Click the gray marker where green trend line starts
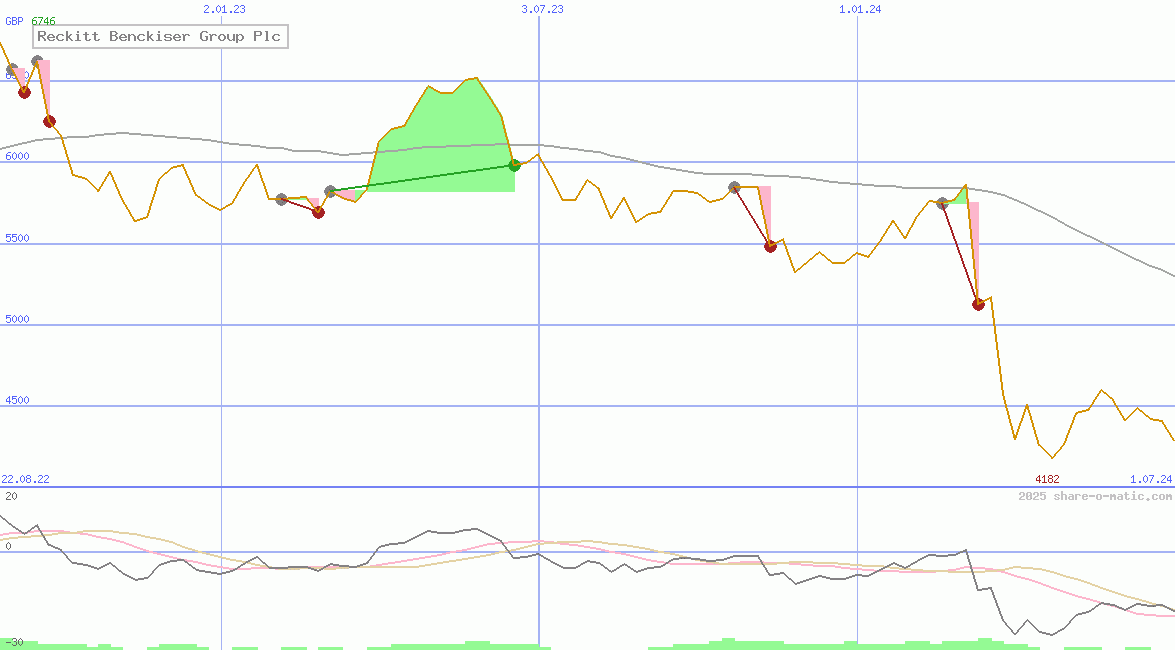 (x=330, y=191)
